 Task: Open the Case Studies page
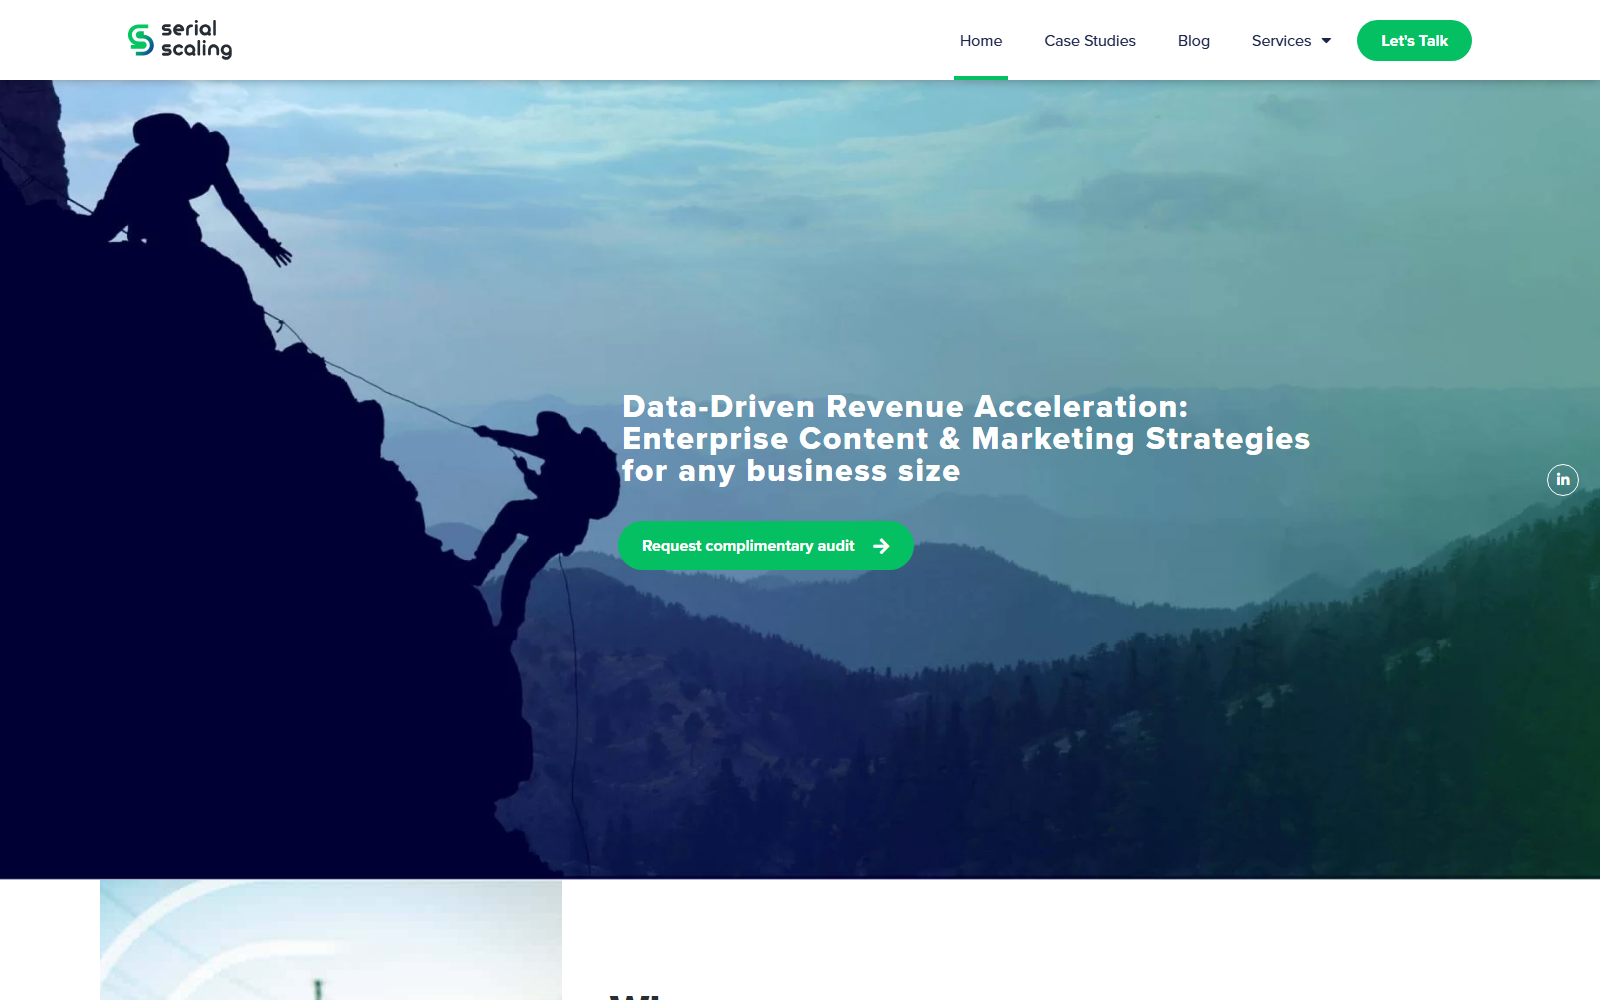click(1090, 41)
